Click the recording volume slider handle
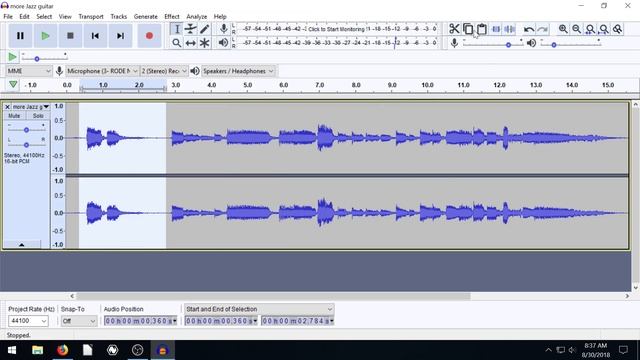640x360 pixels. [x=508, y=45]
